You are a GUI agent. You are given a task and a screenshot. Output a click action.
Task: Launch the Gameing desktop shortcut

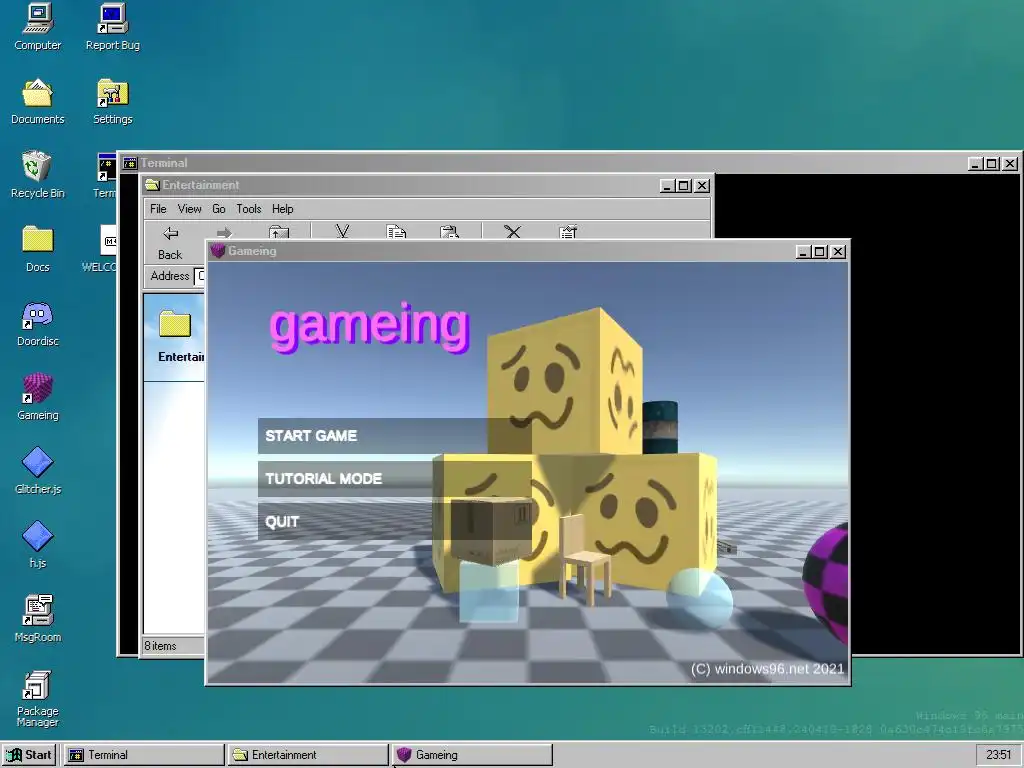click(37, 397)
